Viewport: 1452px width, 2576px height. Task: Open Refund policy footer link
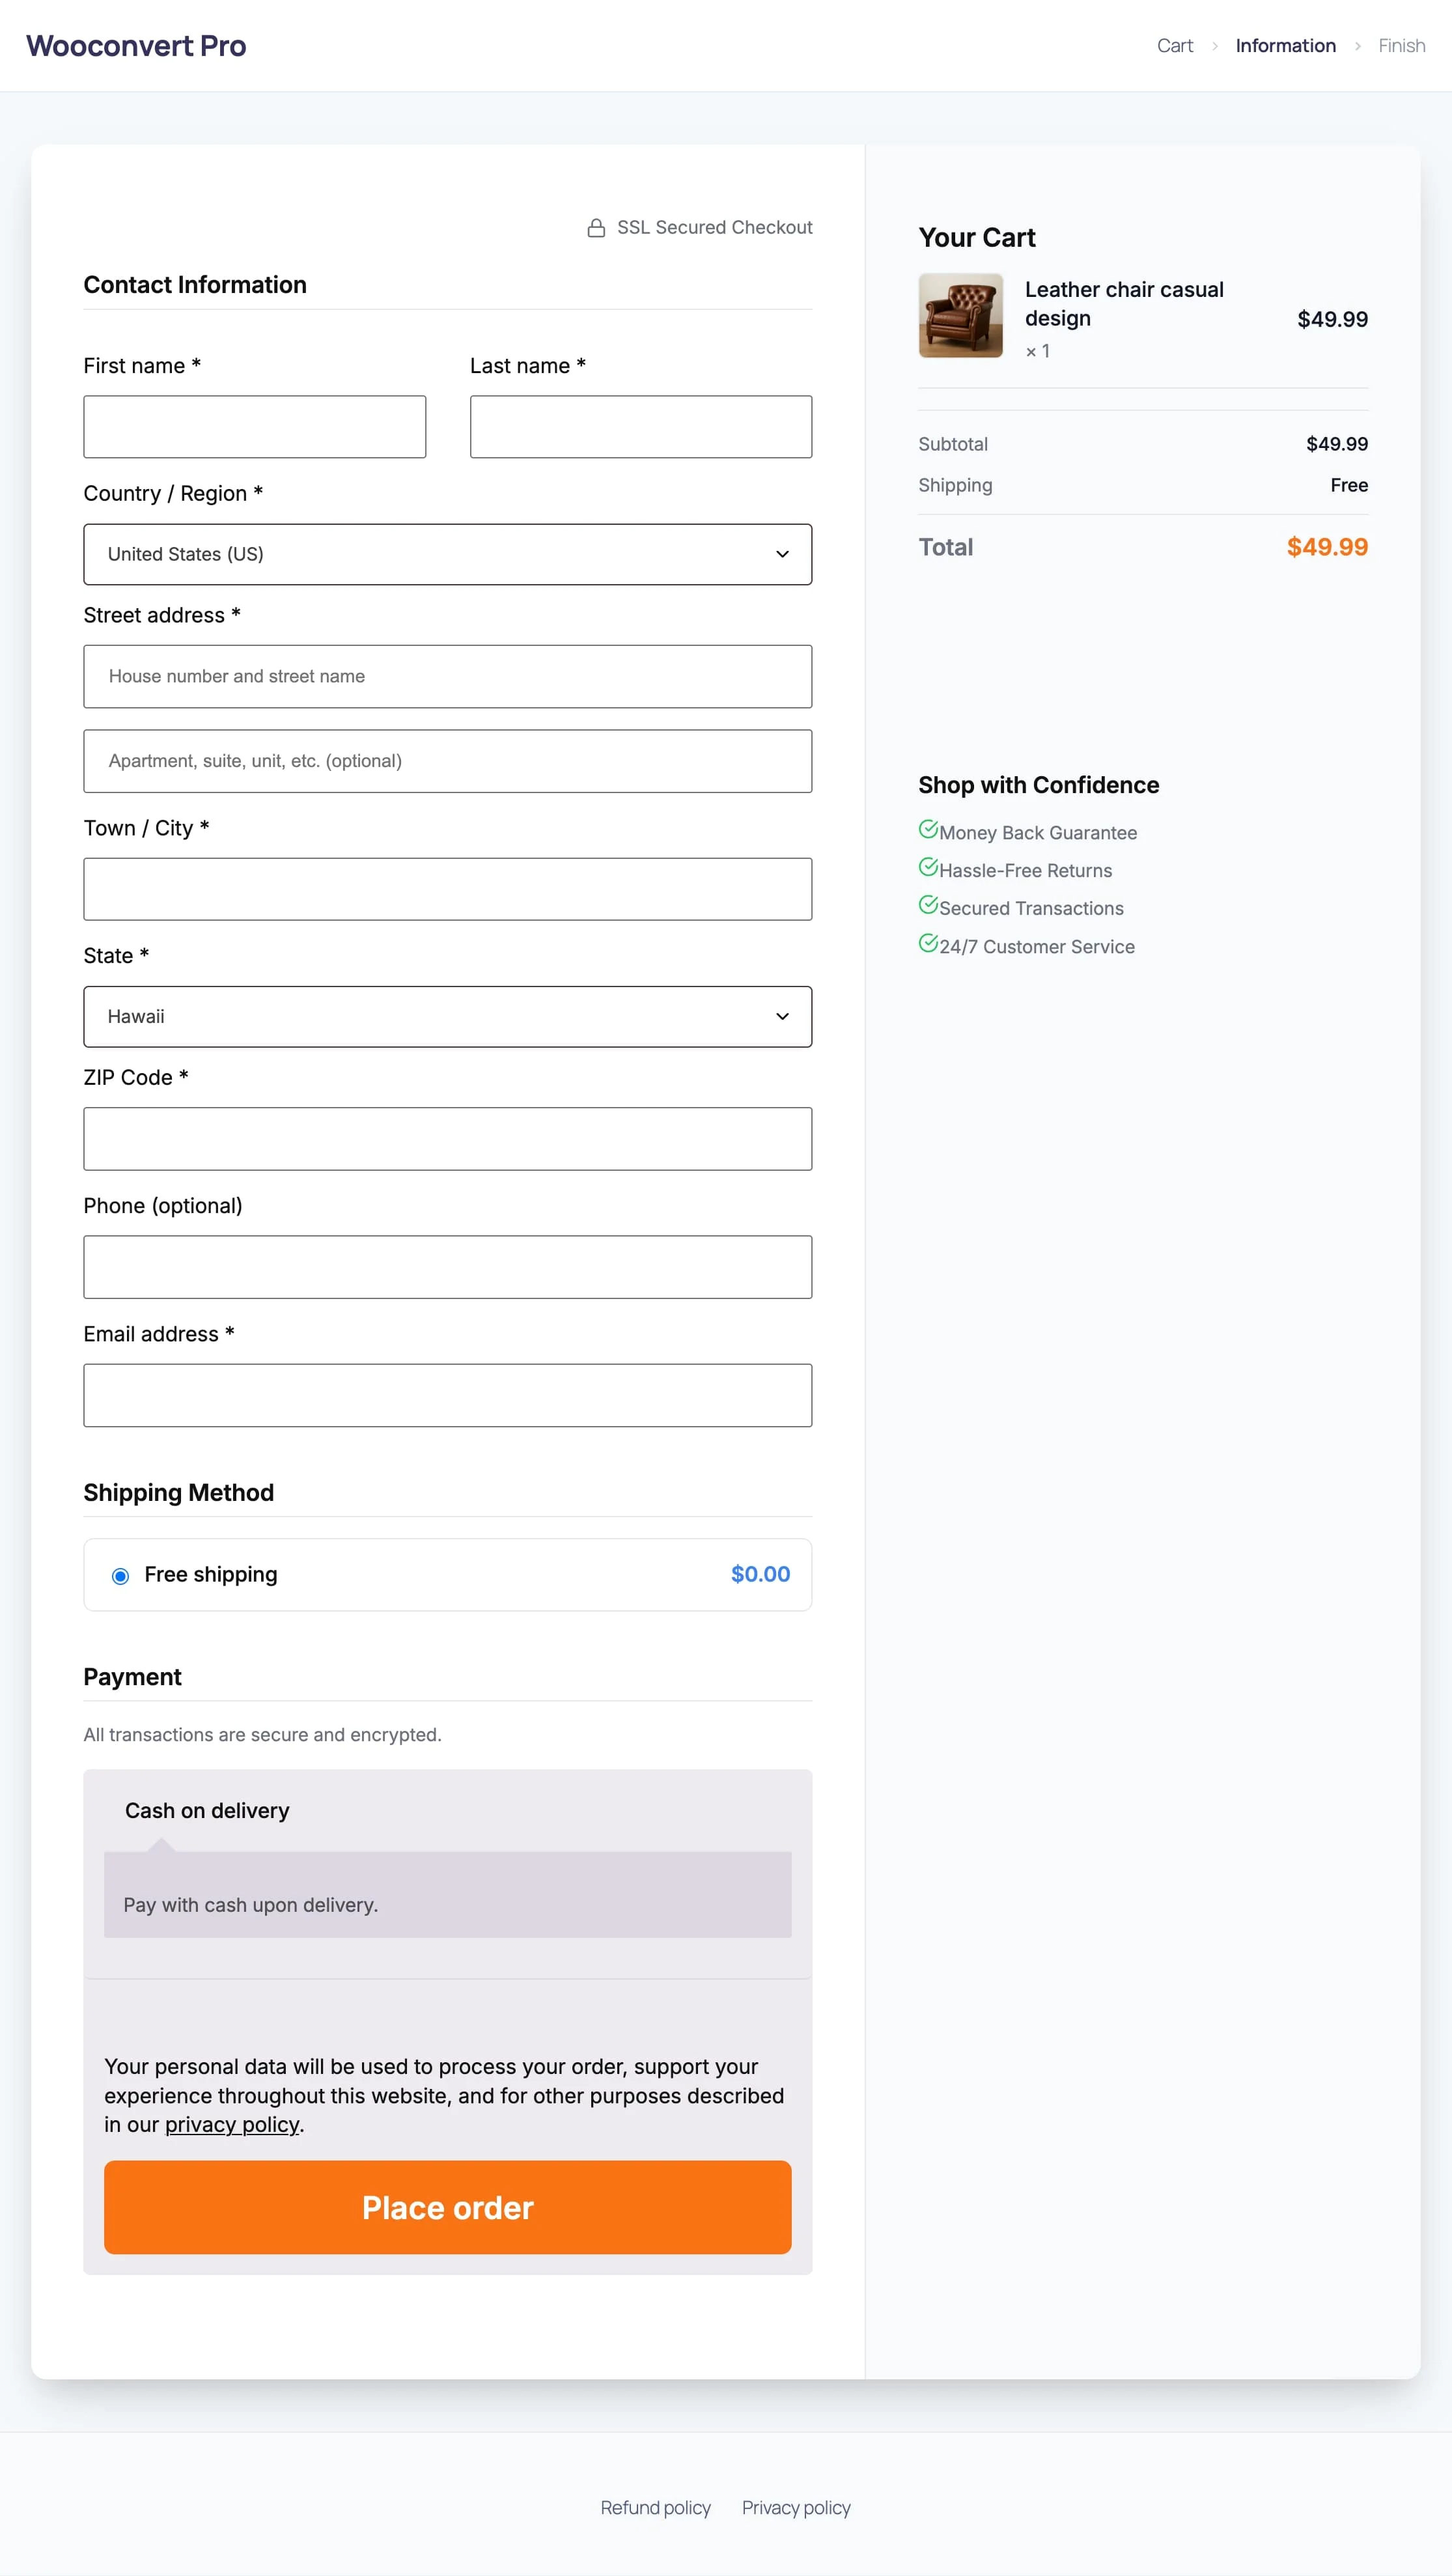(x=655, y=2507)
